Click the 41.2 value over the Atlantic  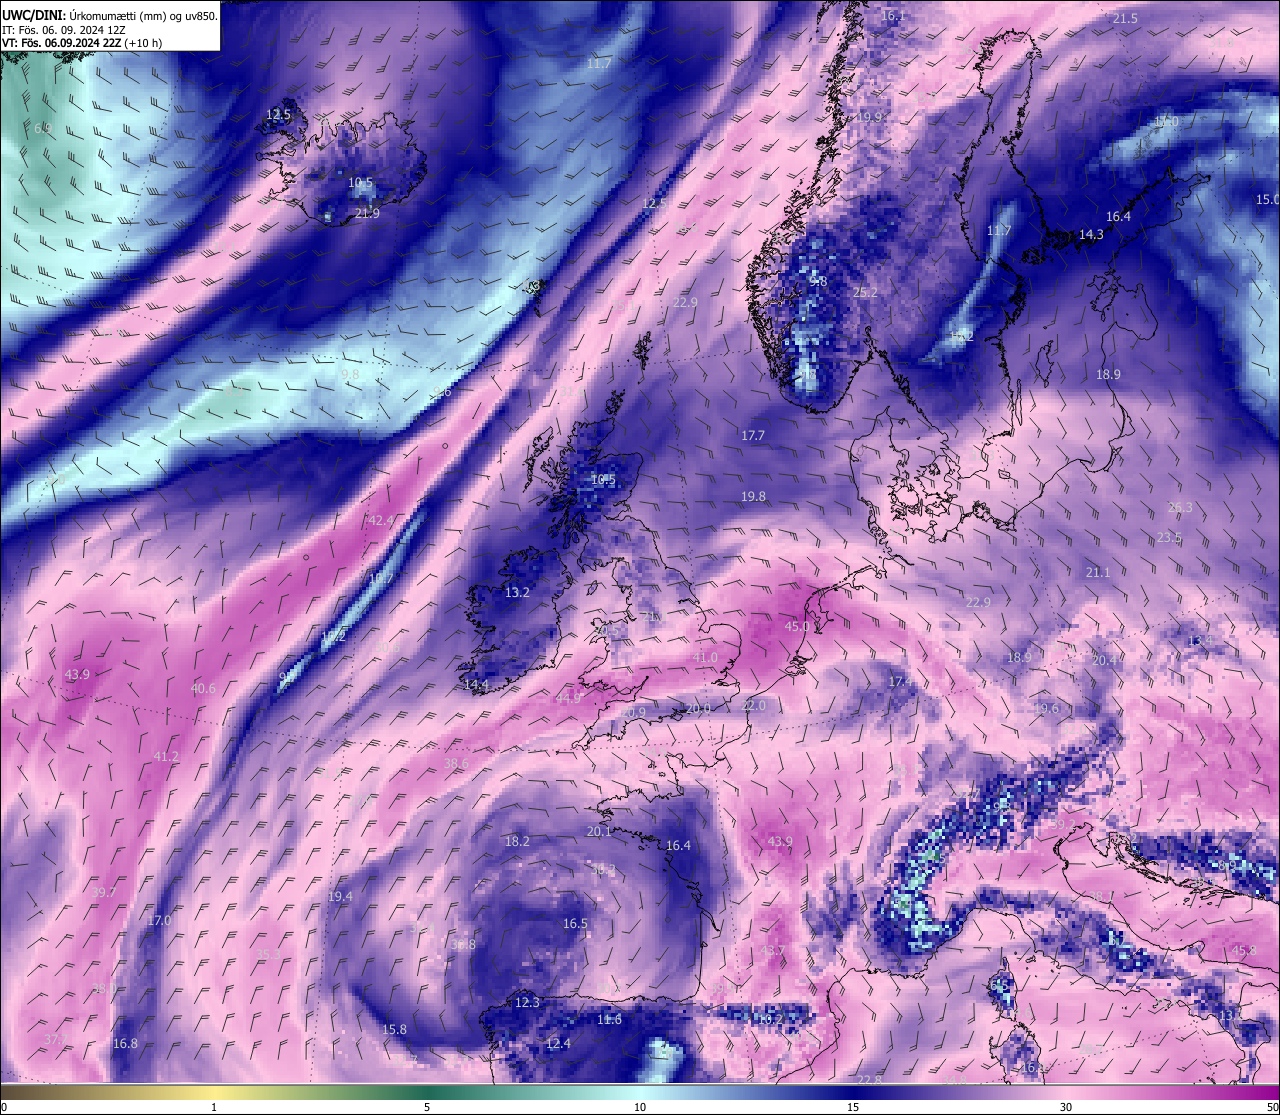pyautogui.click(x=166, y=756)
